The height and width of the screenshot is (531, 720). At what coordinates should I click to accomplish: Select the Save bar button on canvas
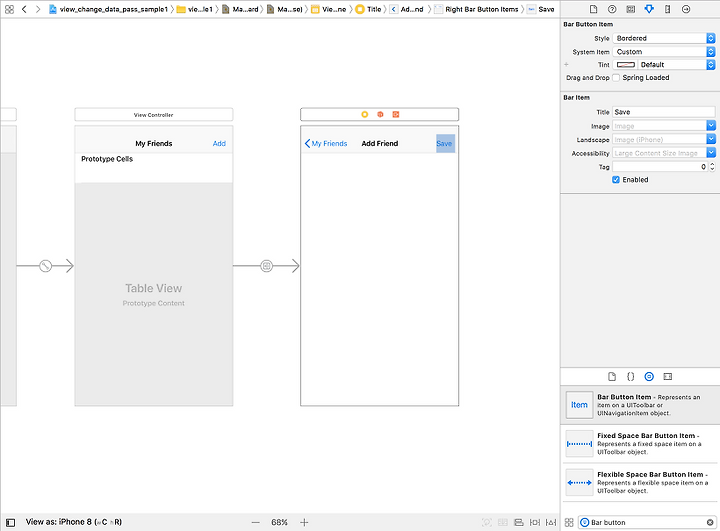click(445, 143)
